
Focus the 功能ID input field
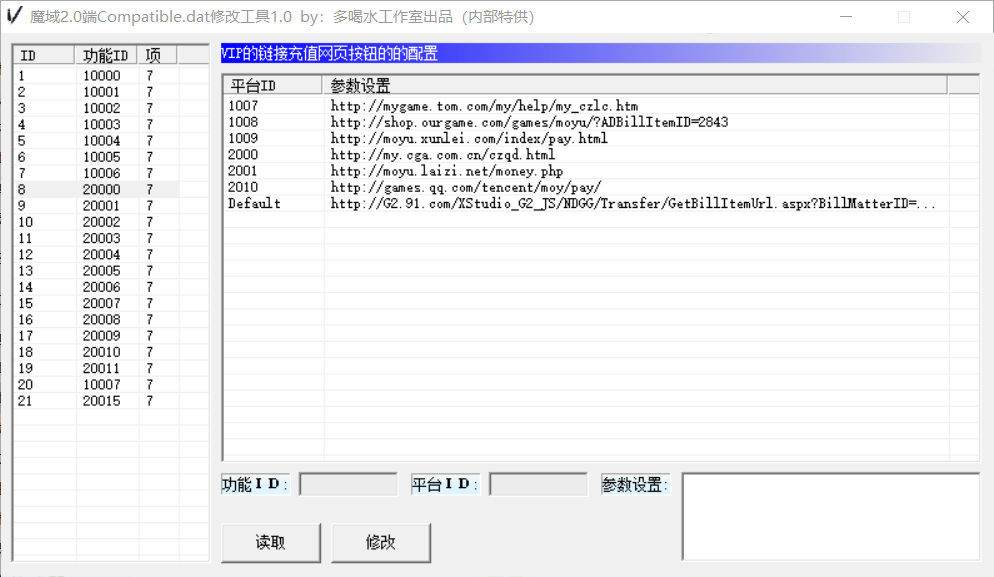coord(348,484)
